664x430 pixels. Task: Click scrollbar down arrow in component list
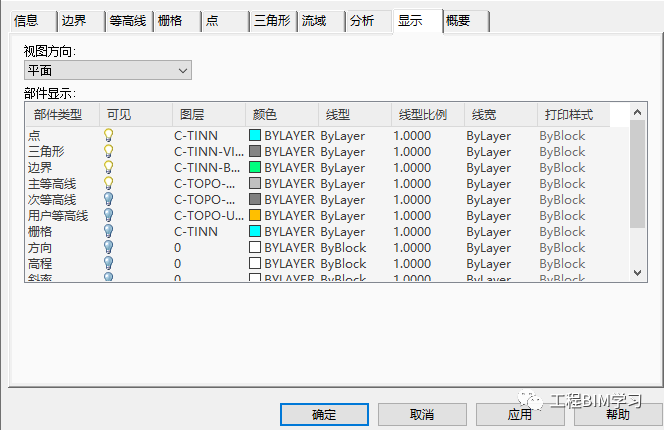pyautogui.click(x=637, y=273)
